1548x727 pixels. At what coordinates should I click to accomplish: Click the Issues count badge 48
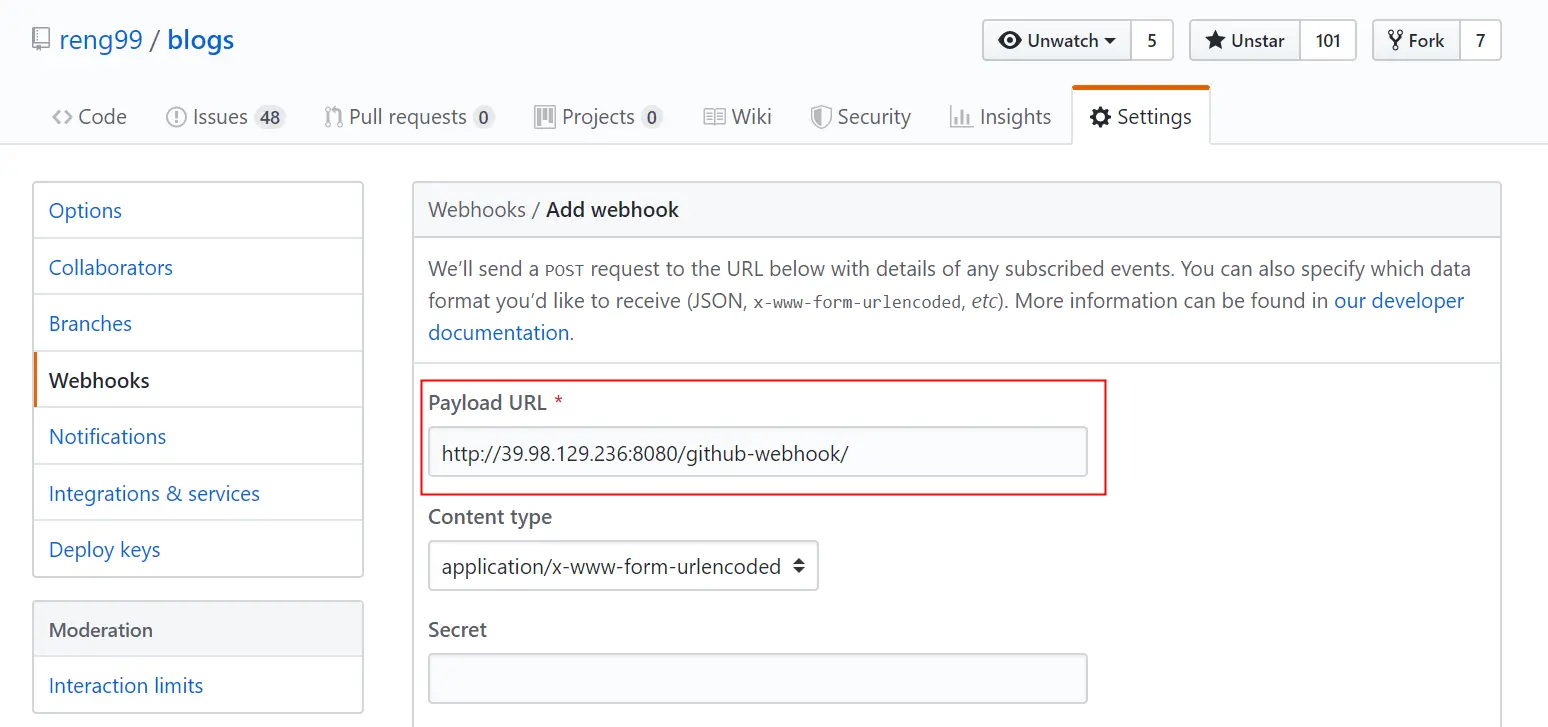270,118
